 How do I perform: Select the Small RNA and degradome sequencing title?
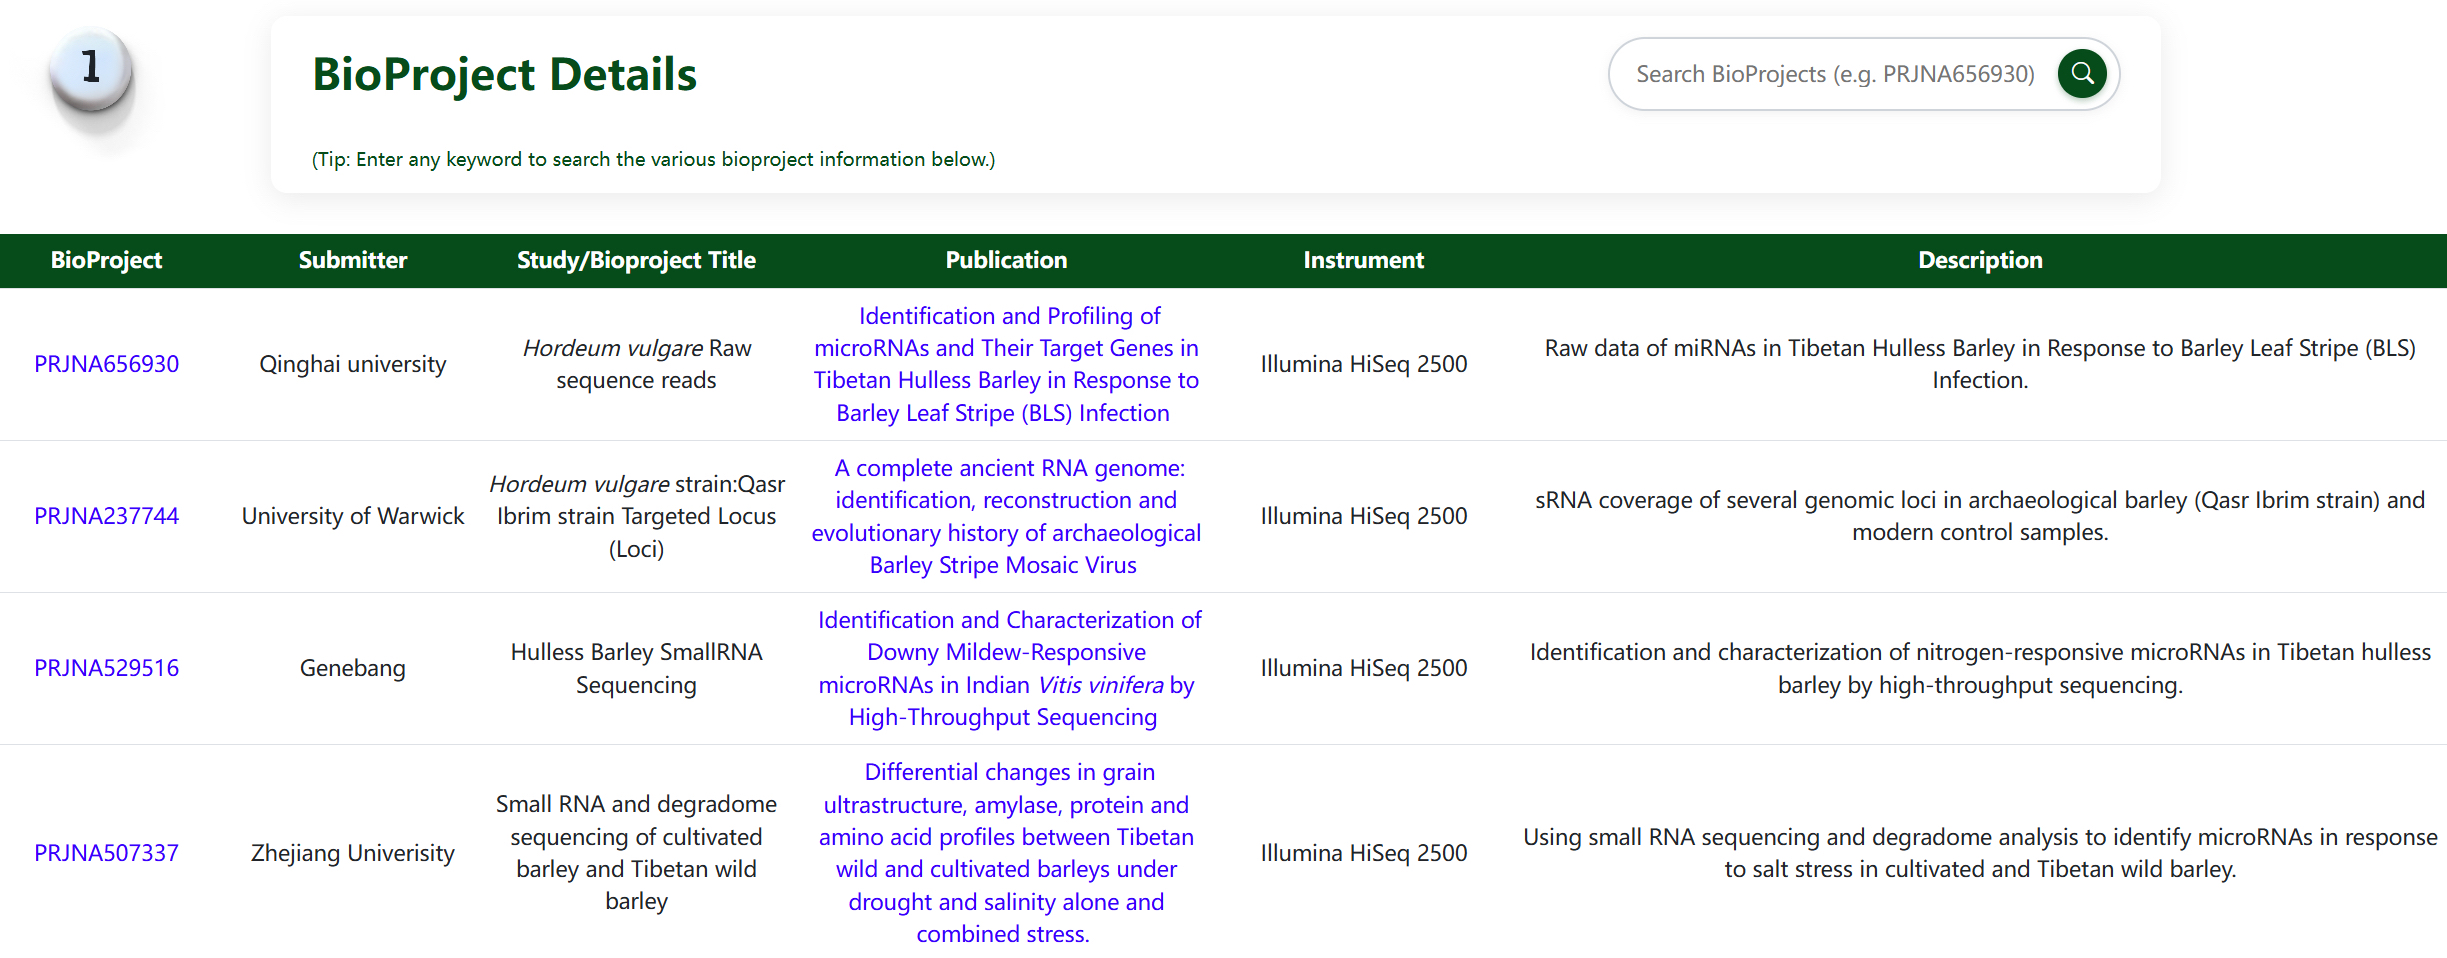tap(636, 853)
